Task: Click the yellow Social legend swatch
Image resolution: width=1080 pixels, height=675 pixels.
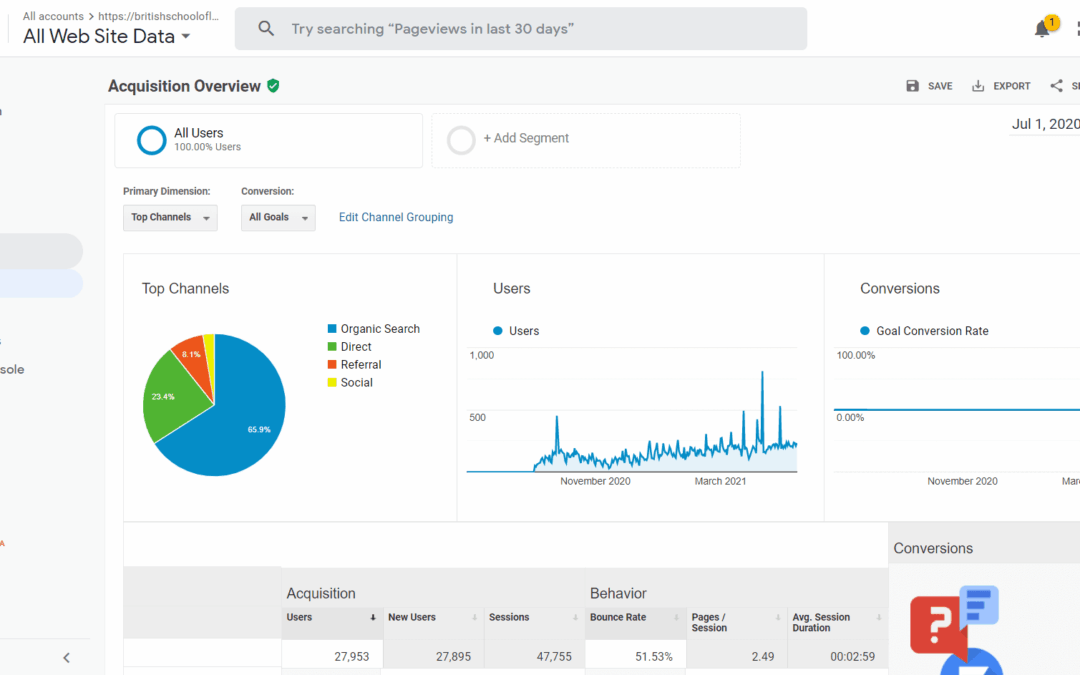Action: coord(332,382)
